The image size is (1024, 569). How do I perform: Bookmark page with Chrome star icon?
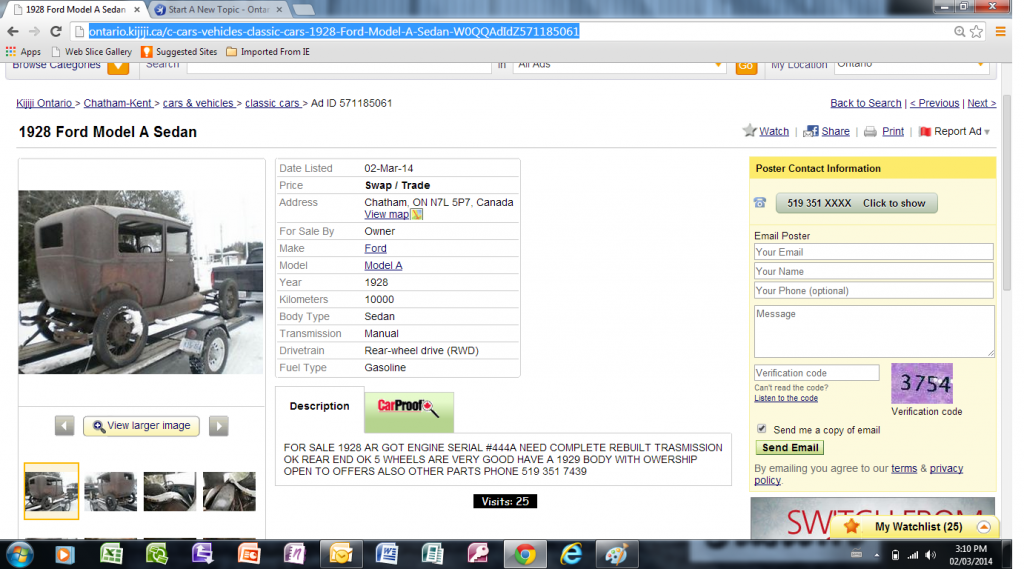coord(976,31)
